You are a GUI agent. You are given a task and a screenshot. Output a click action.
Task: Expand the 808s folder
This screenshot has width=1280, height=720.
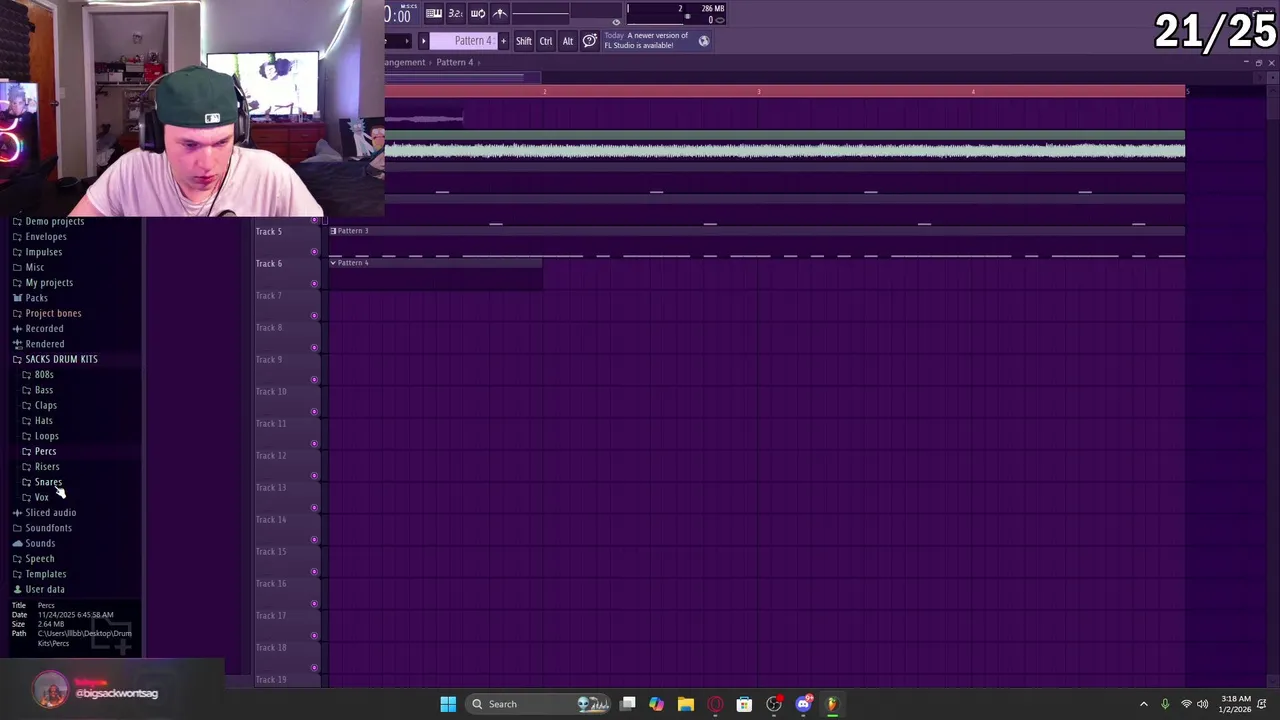38,374
